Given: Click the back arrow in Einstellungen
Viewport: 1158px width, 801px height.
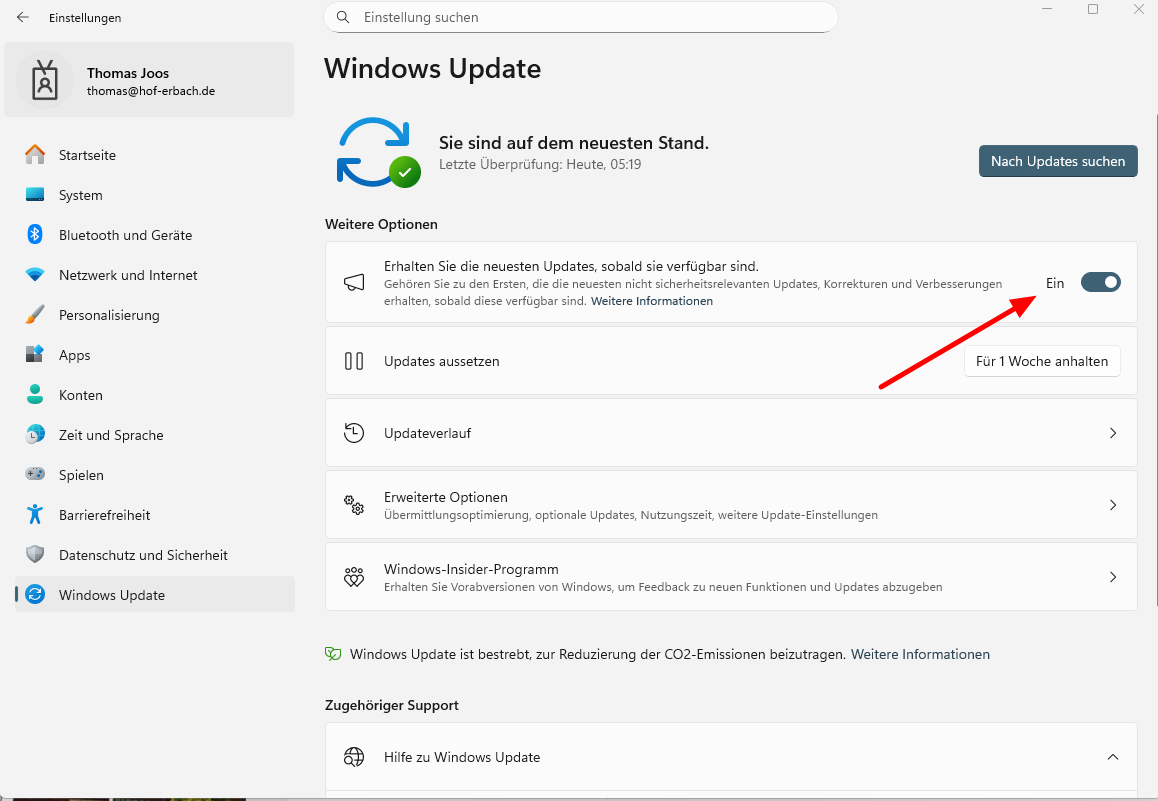Looking at the screenshot, I should (22, 17).
